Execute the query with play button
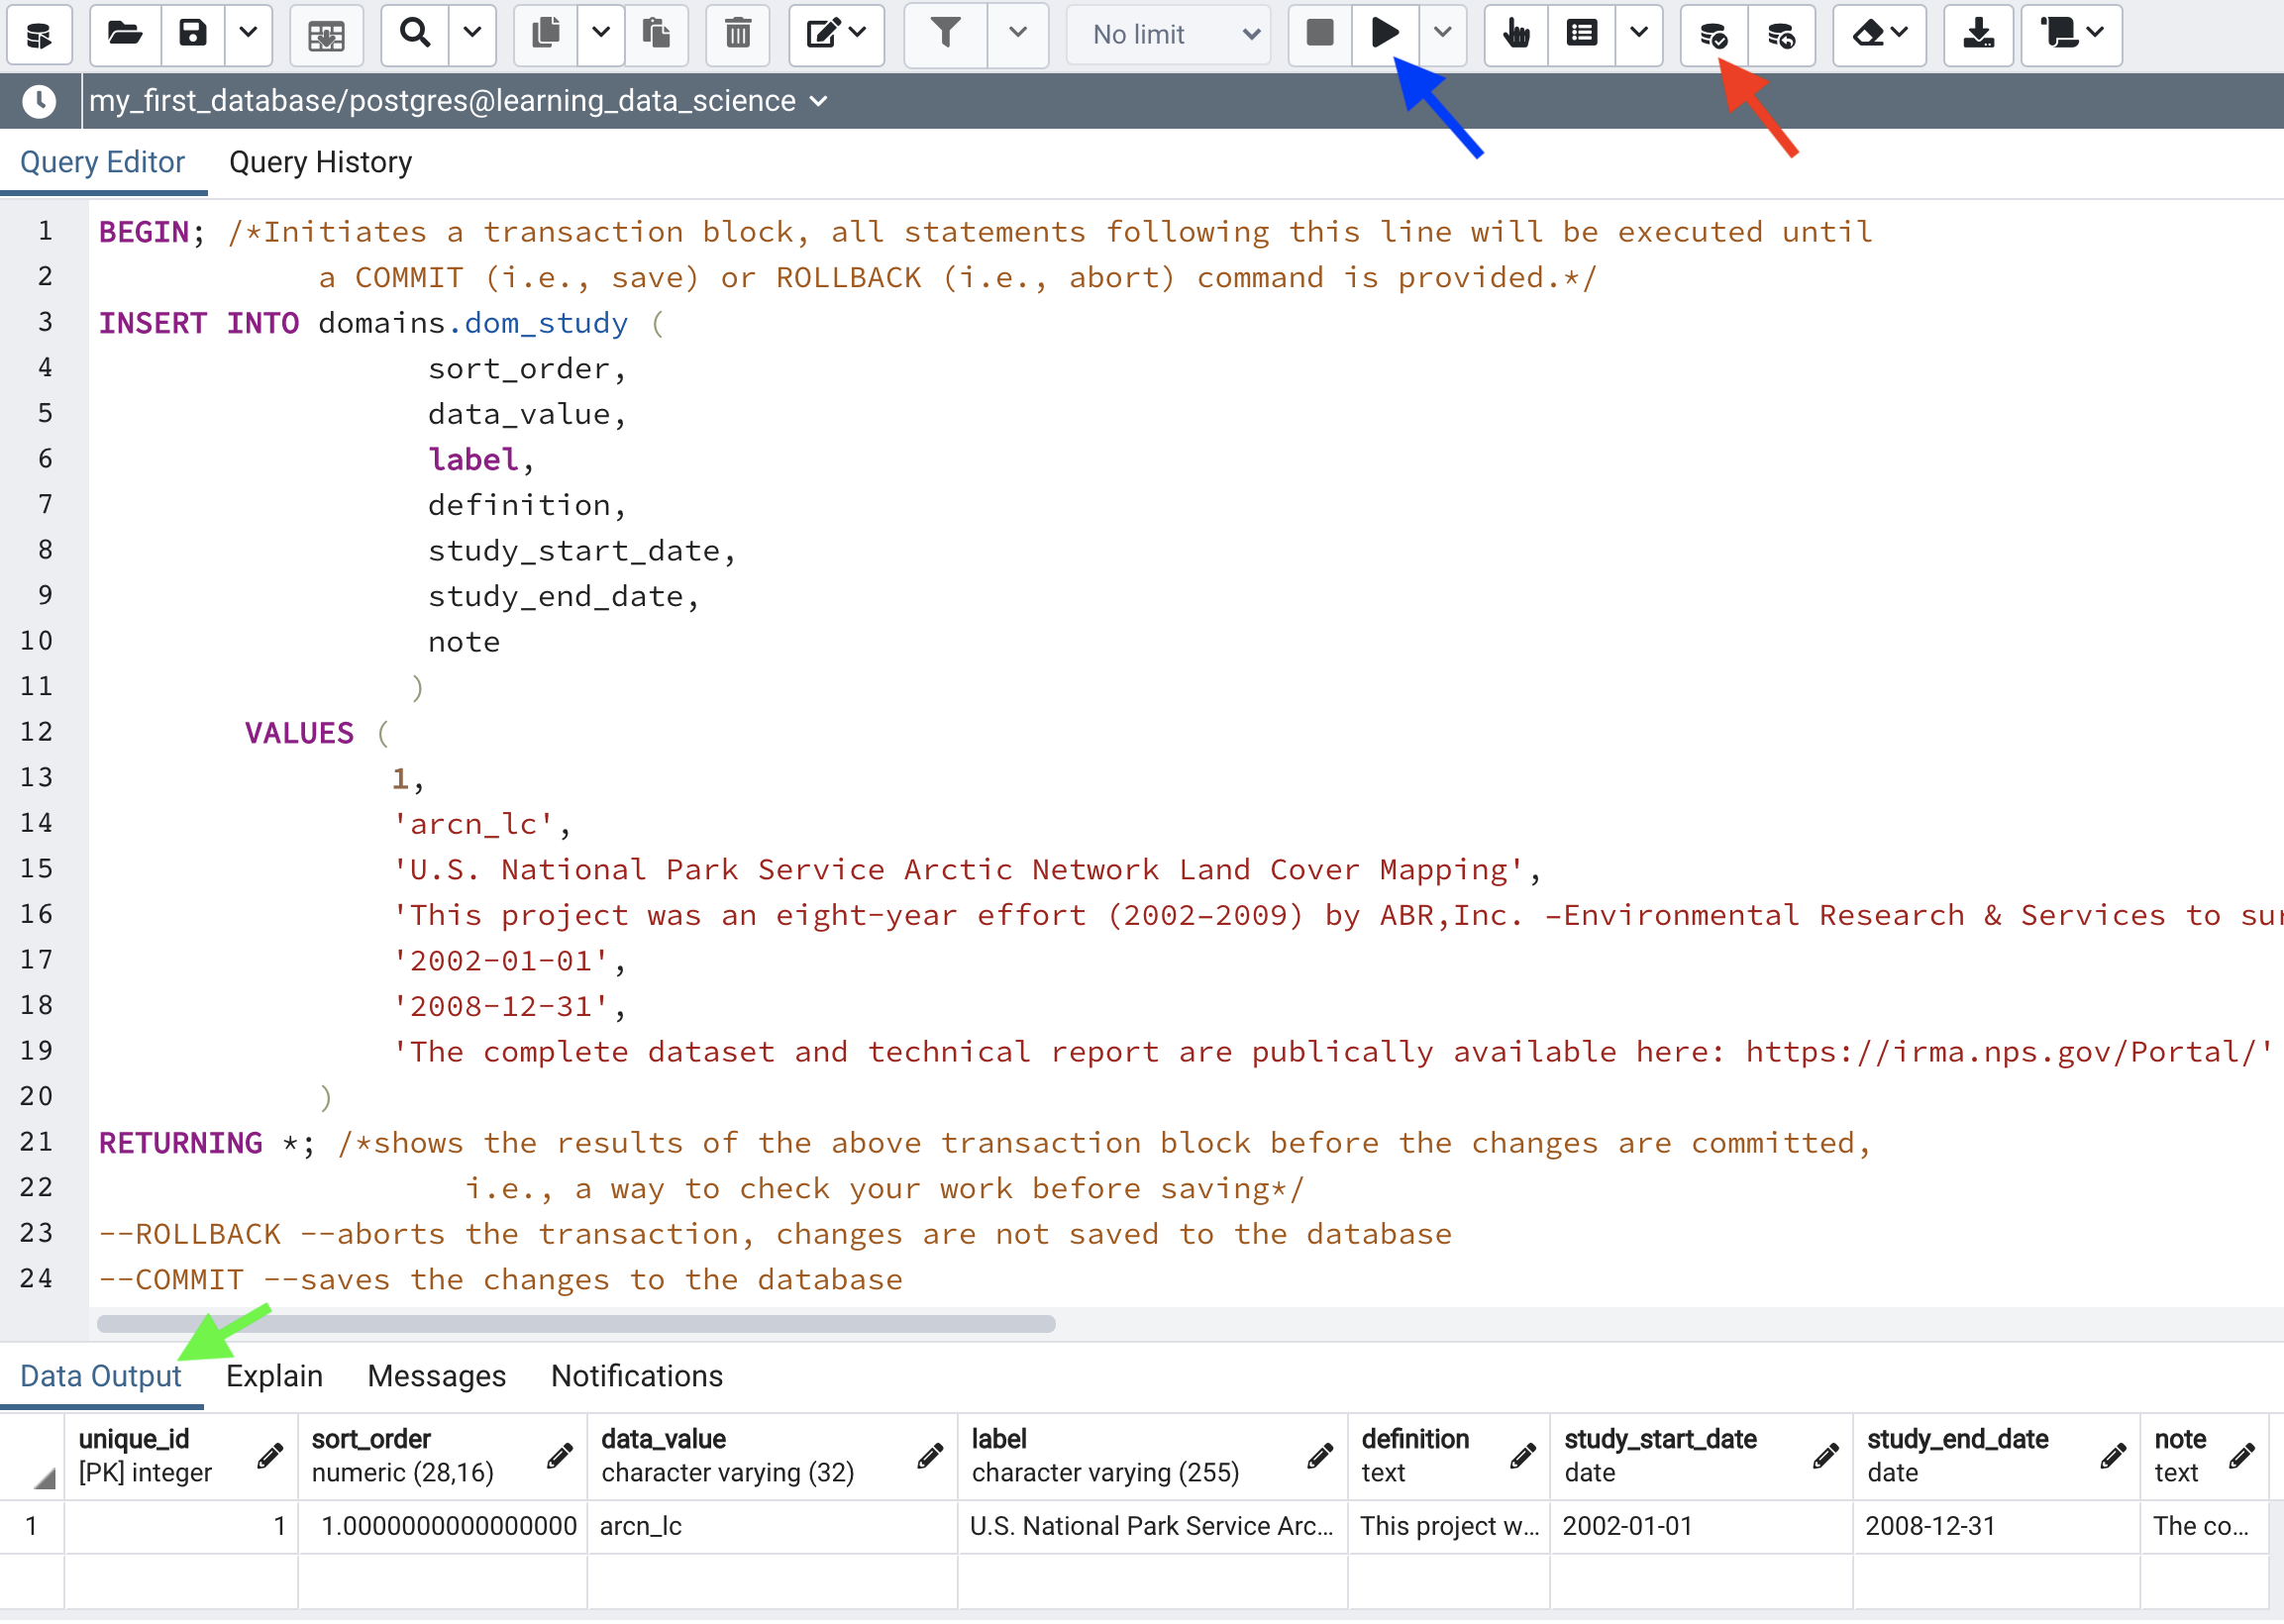Image resolution: width=2284 pixels, height=1624 pixels. [1385, 34]
